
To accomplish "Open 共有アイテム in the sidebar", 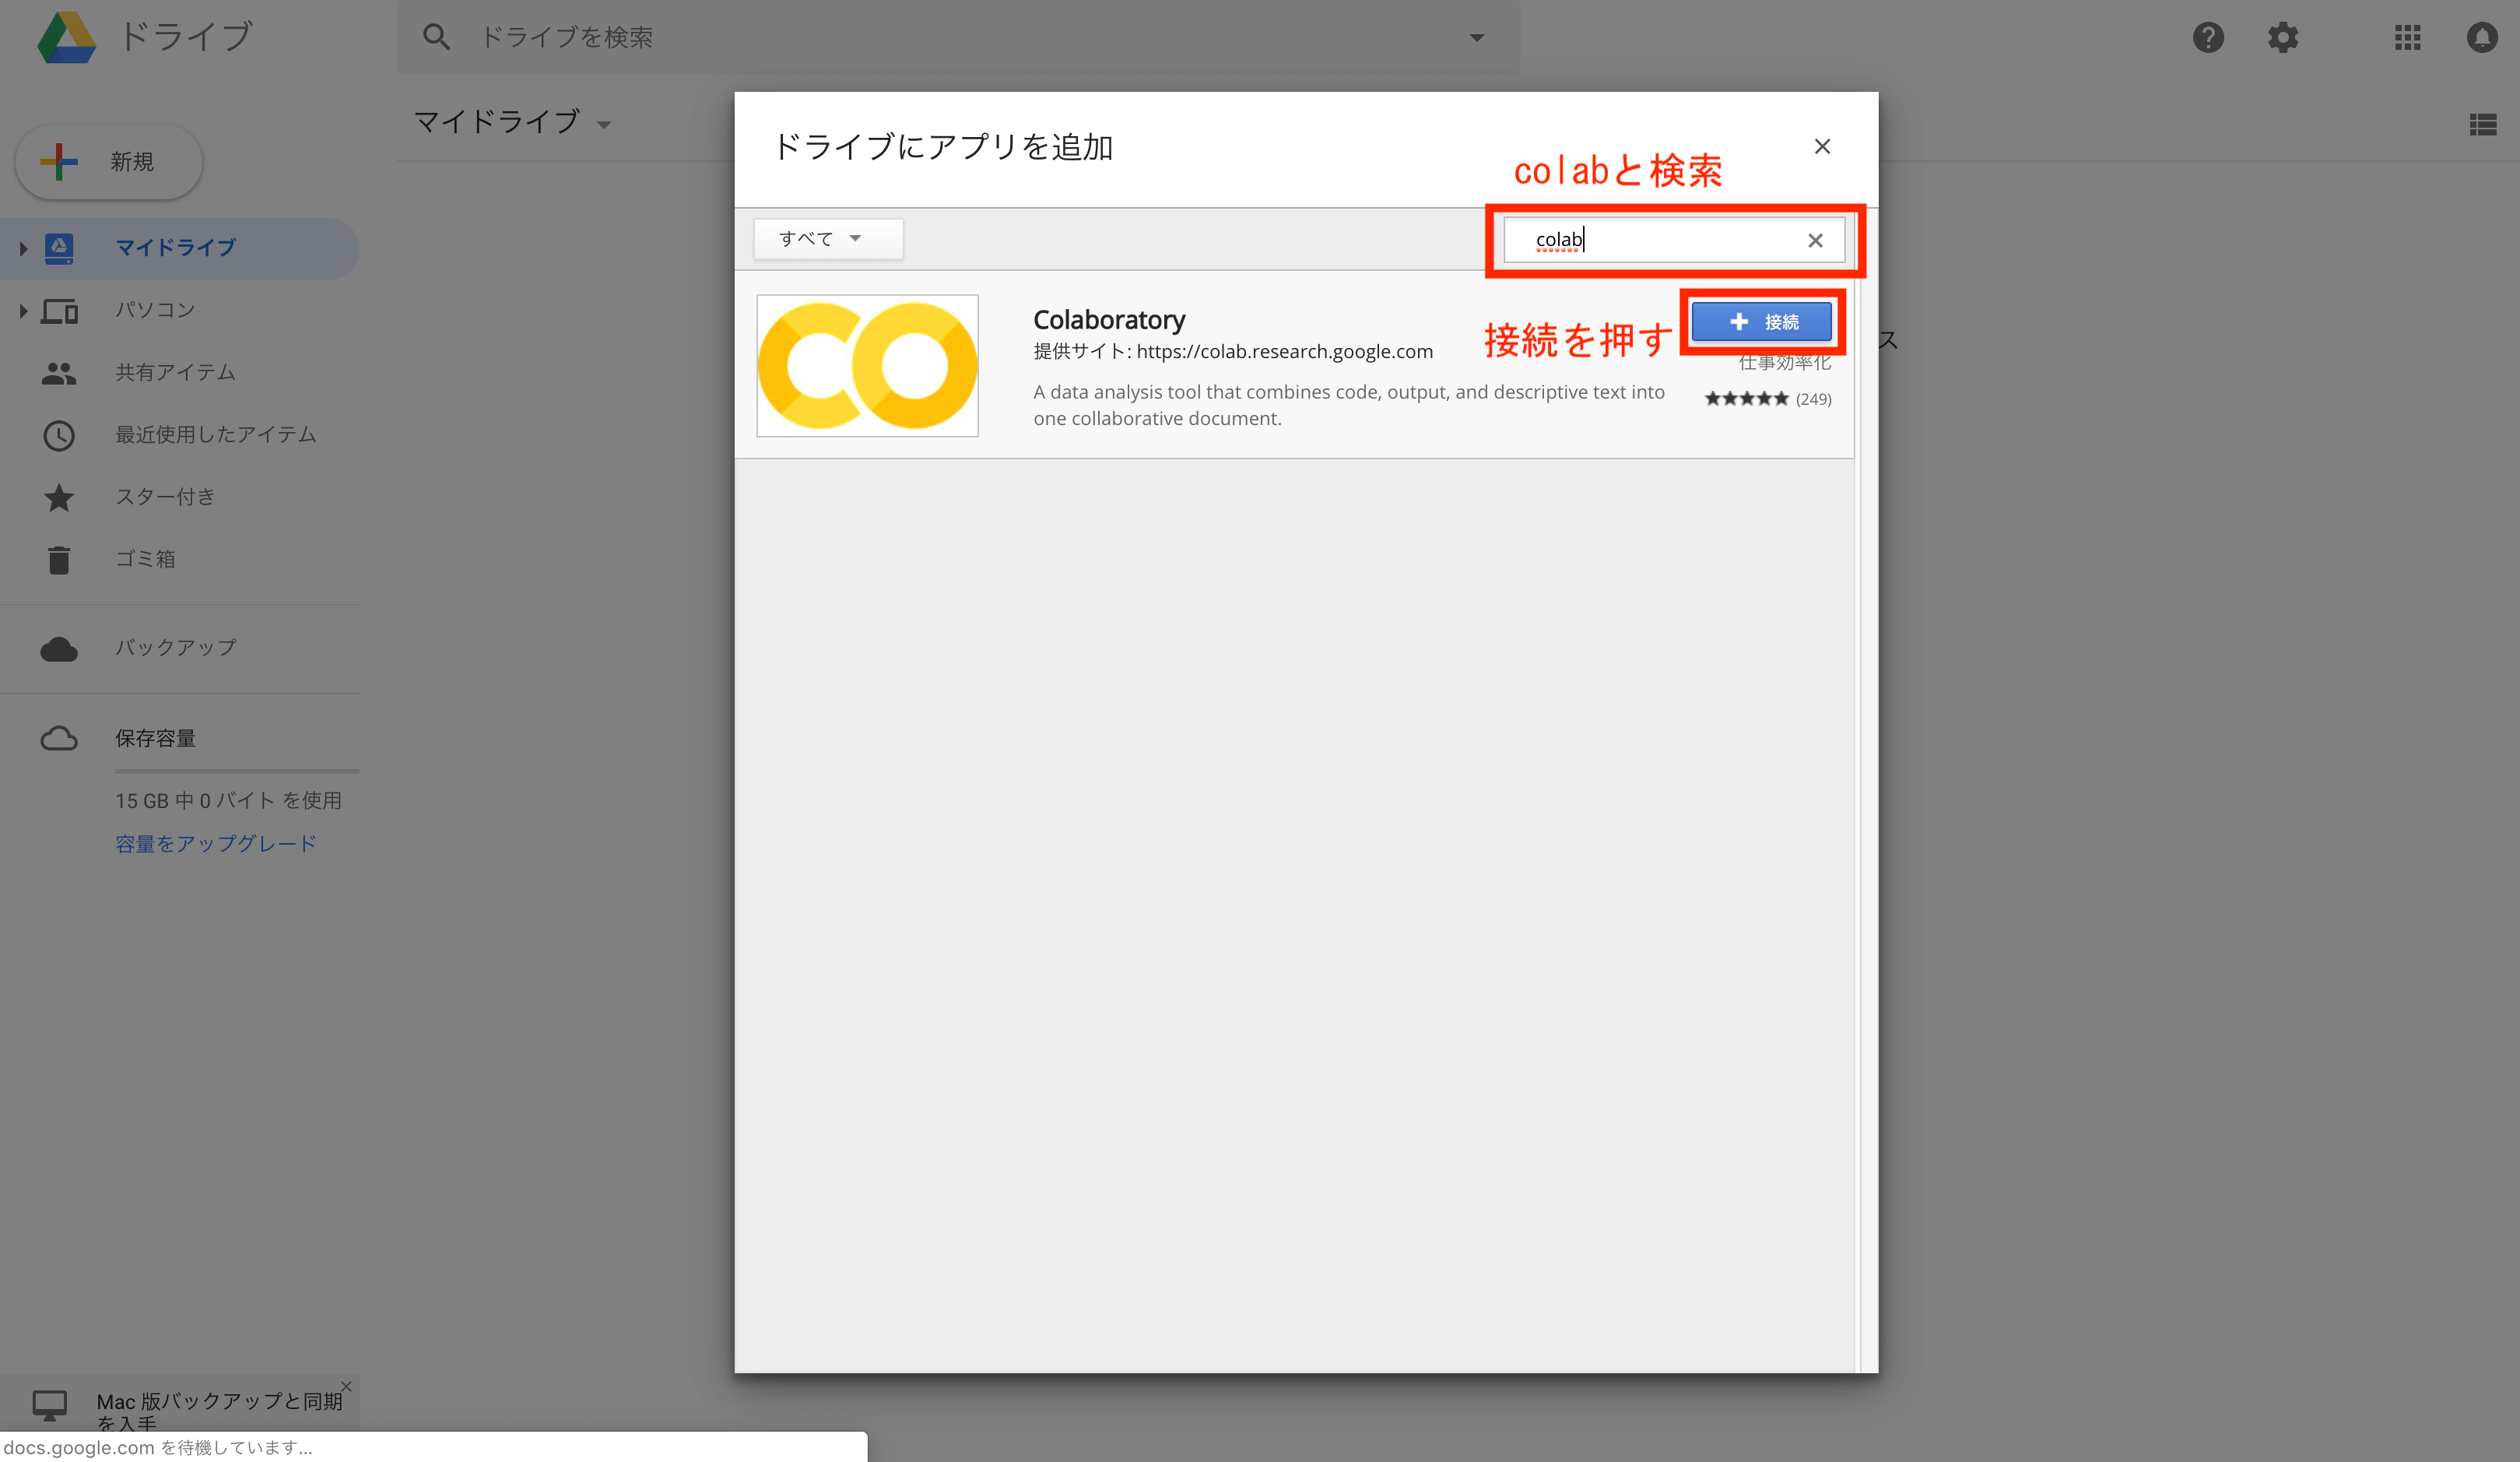I will pyautogui.click(x=180, y=373).
